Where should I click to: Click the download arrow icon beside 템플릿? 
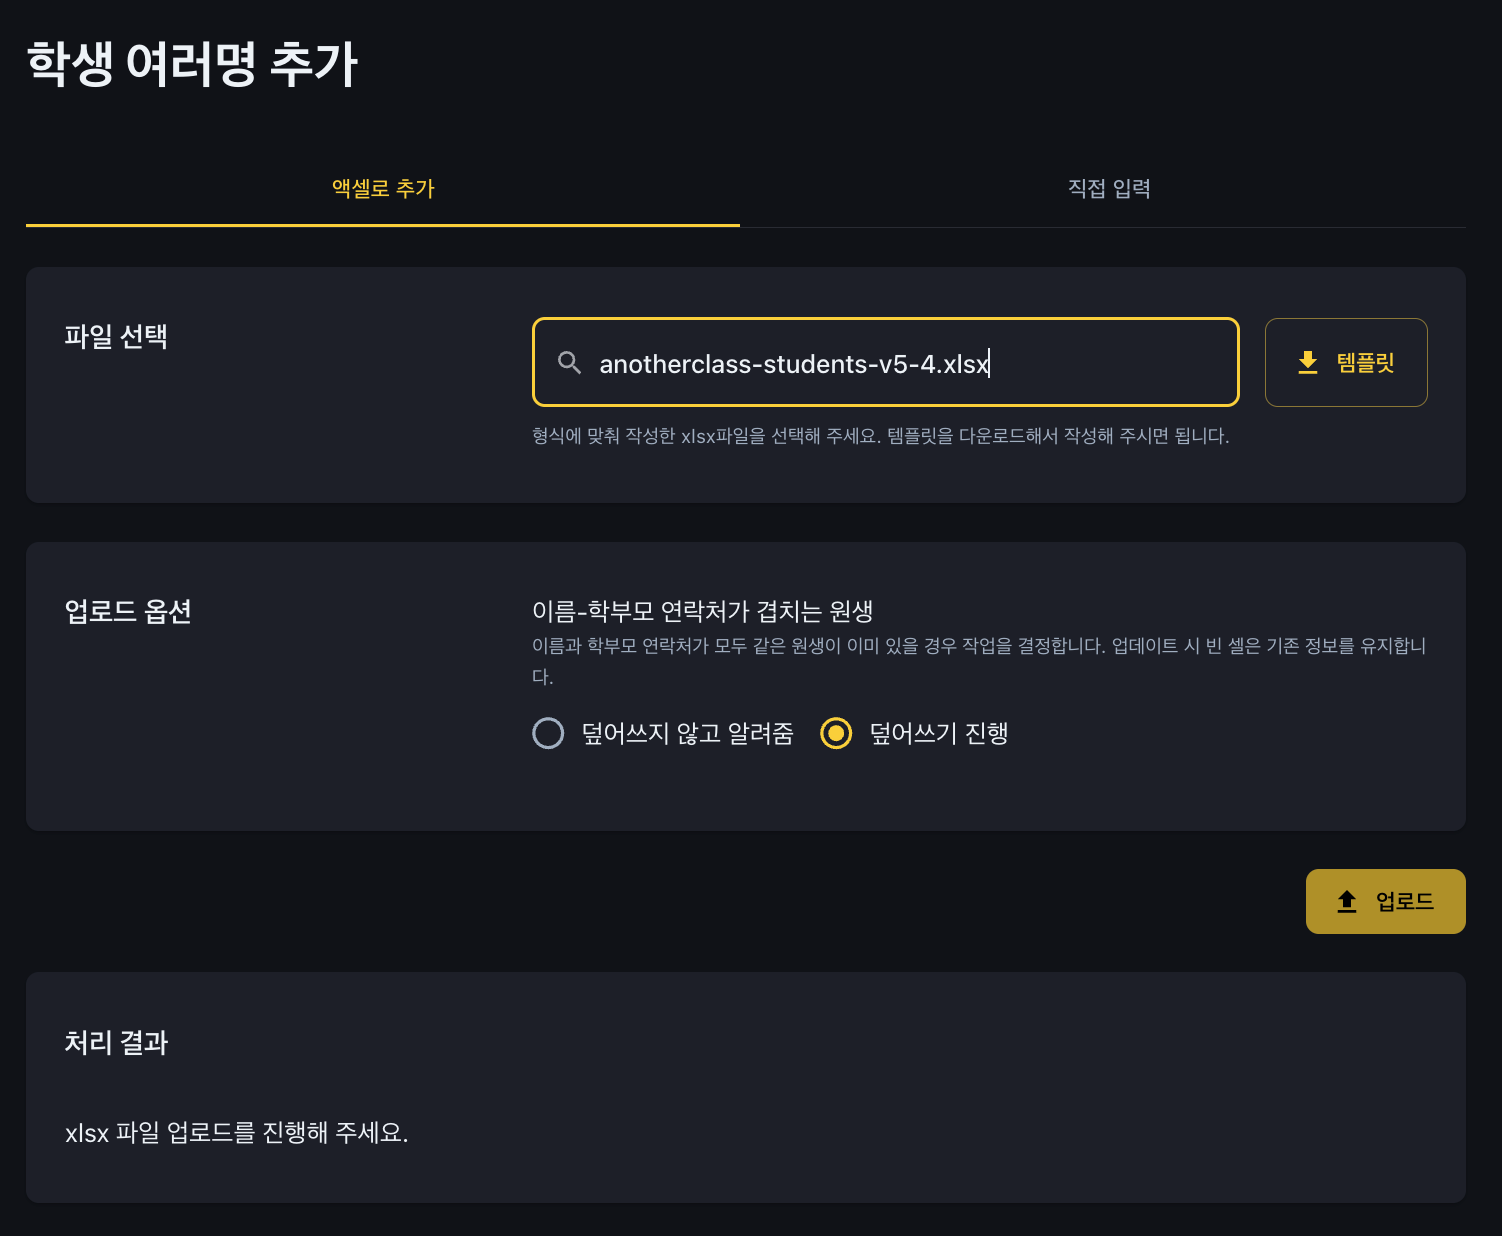pos(1308,363)
